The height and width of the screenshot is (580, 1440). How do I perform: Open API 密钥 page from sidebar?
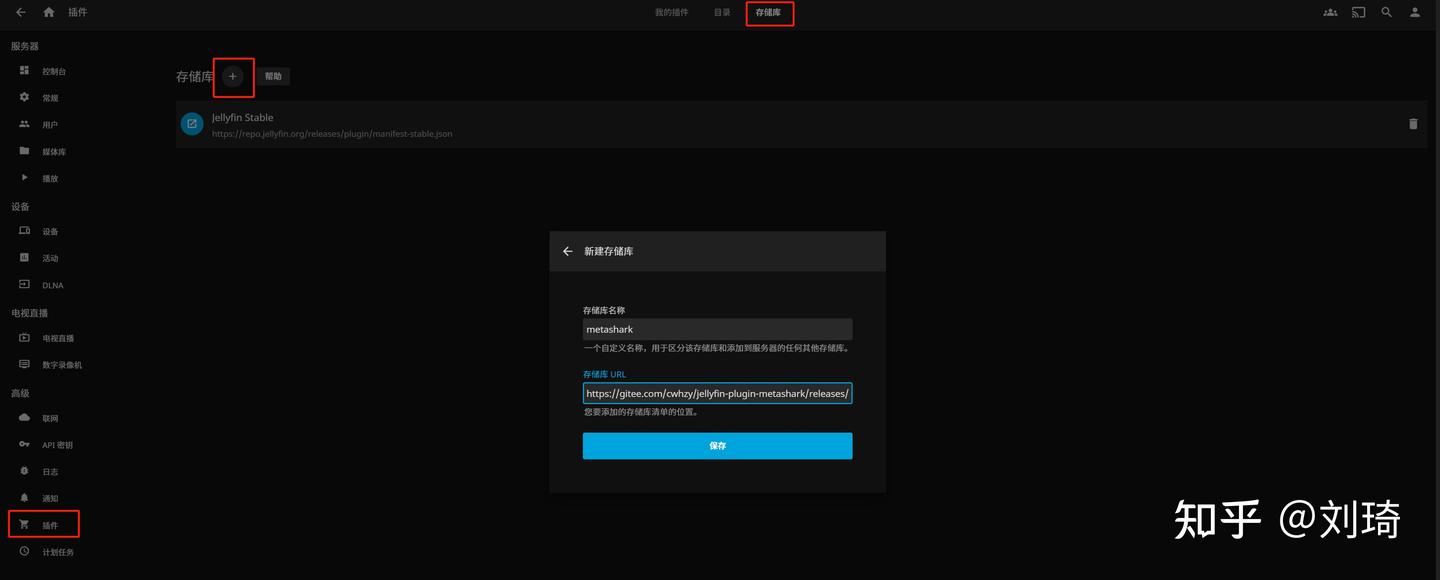(55, 444)
